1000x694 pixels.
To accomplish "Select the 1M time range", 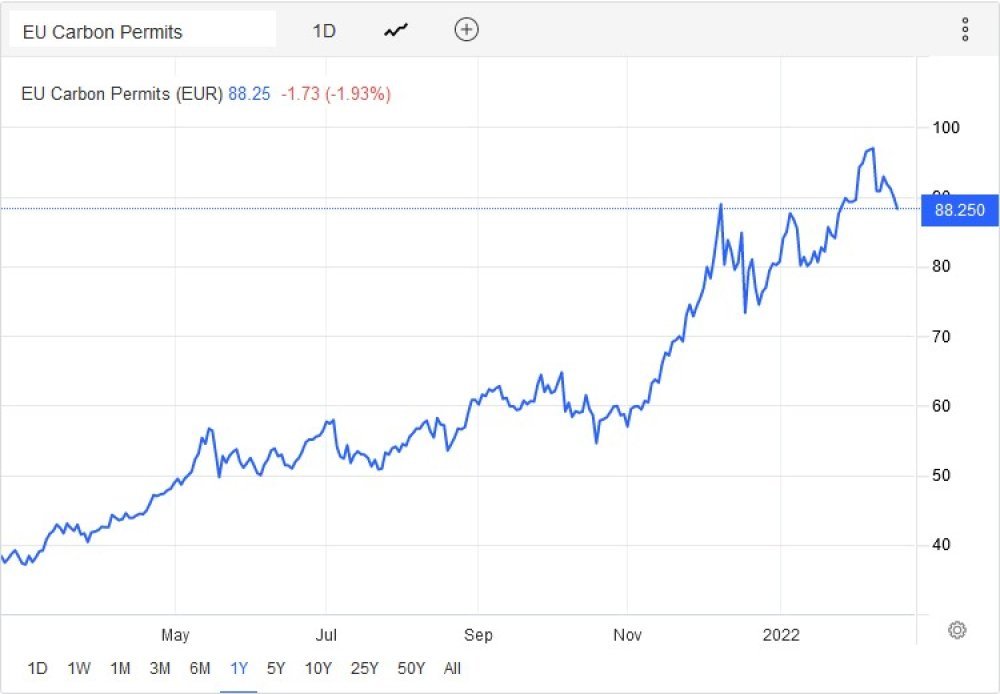I will coord(120,668).
